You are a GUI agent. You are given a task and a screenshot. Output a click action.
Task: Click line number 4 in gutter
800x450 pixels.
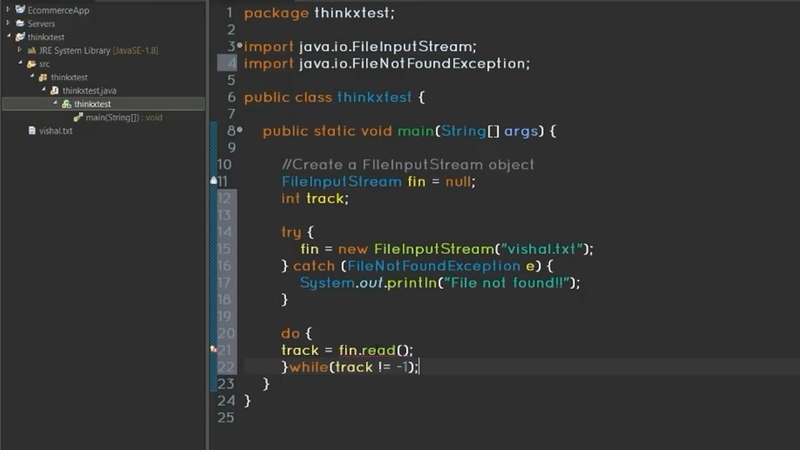[232, 63]
